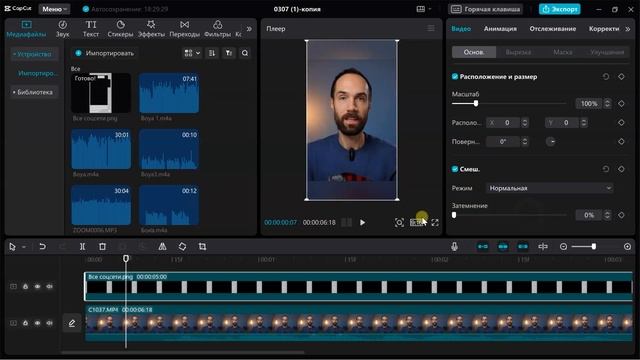The height and width of the screenshot is (360, 640).
Task: Click the player focus frame icon
Action: click(x=399, y=222)
